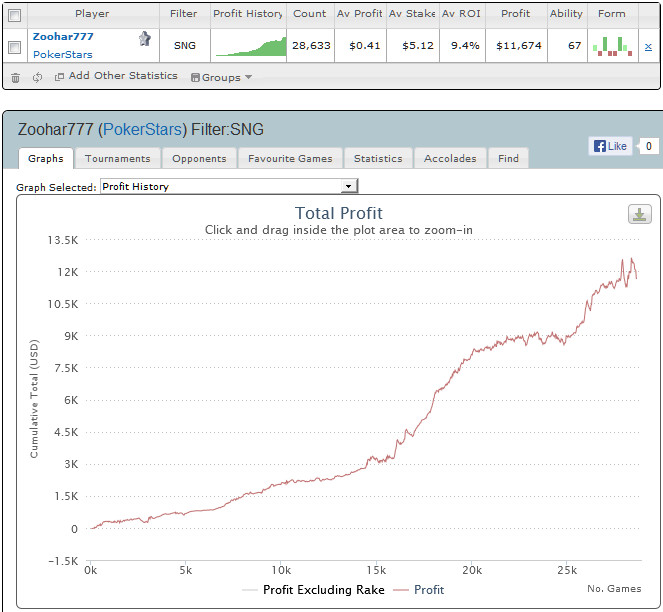Click the Facebook Like button
Viewport: 663px width, 612px height.
point(610,146)
